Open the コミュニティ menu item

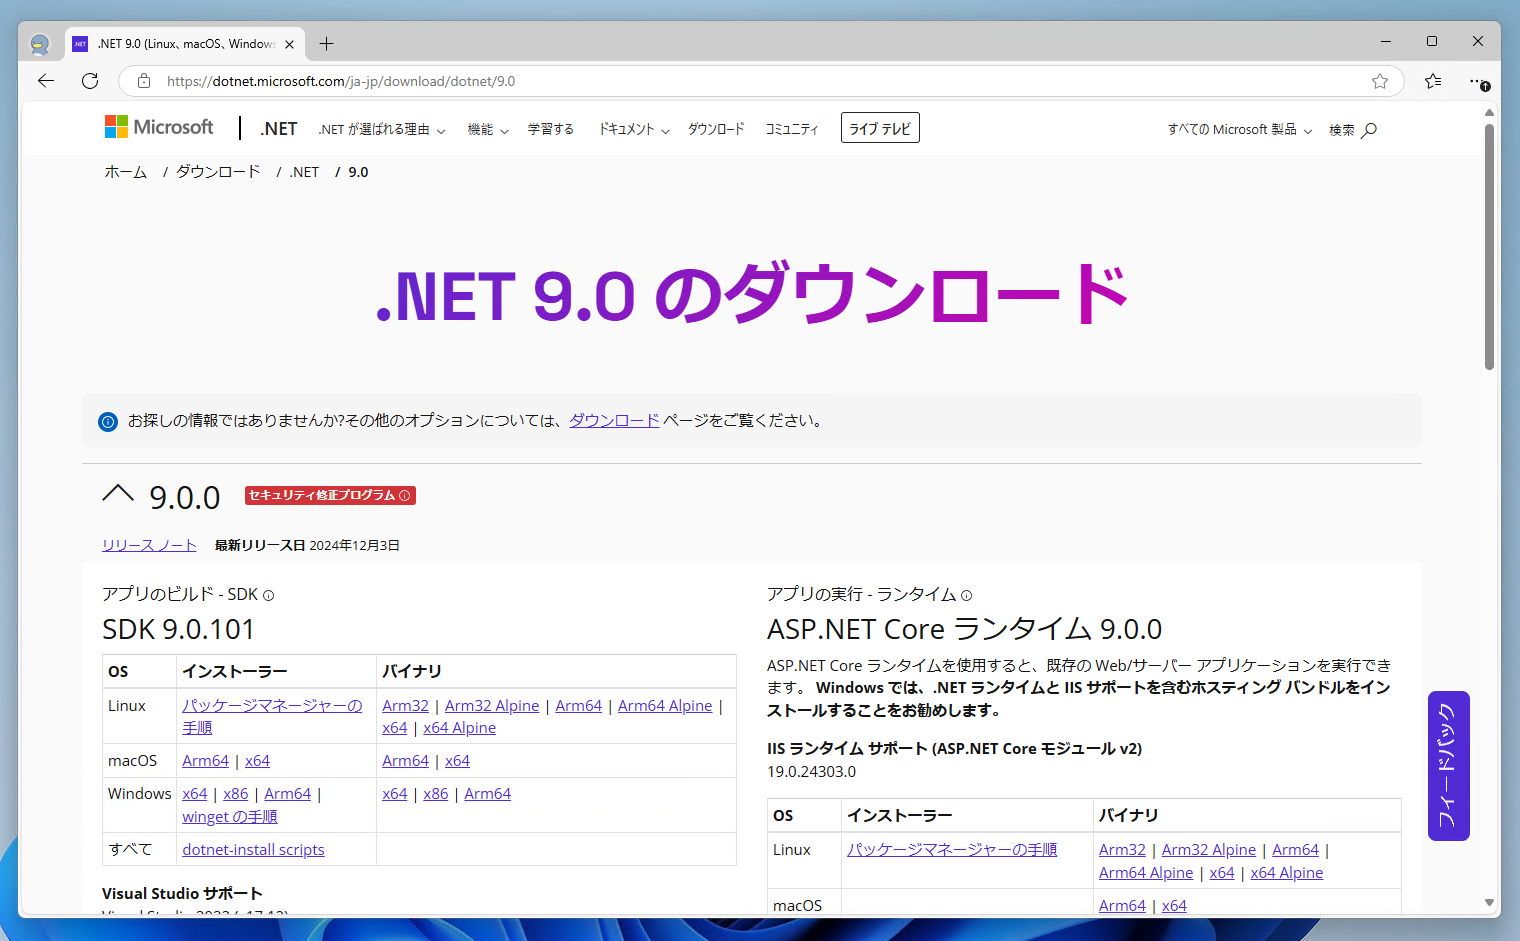point(792,130)
